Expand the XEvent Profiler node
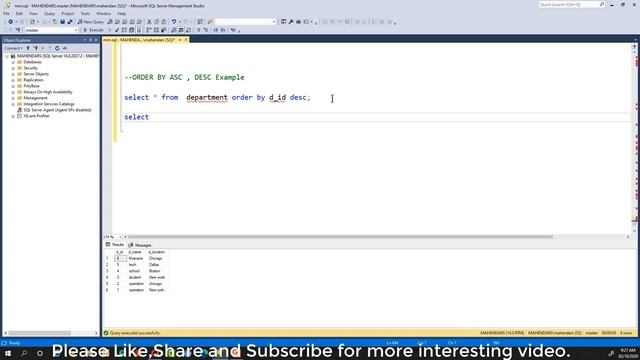 click(13, 116)
